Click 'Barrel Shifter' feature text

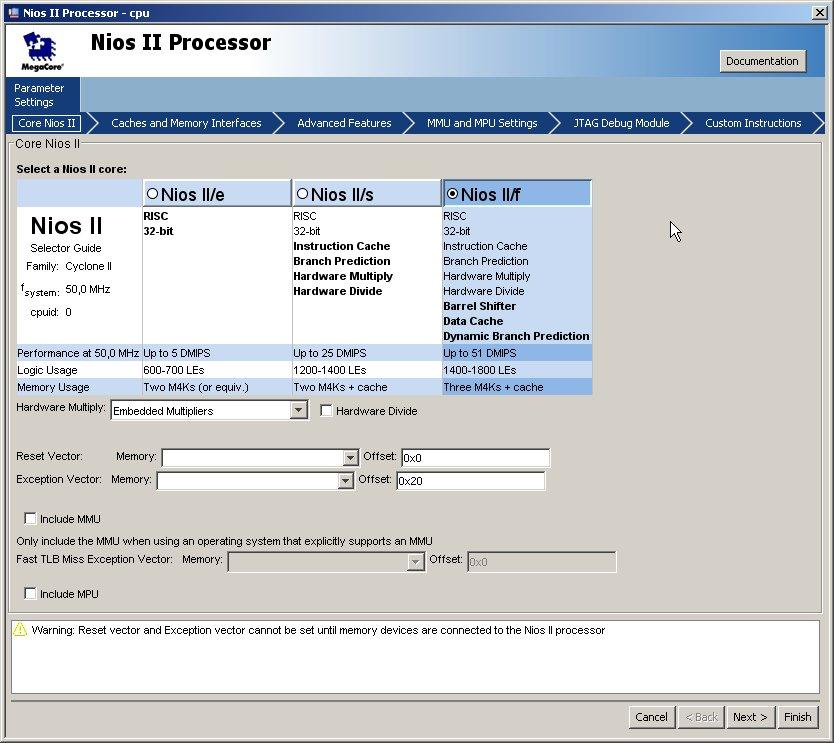tap(479, 306)
